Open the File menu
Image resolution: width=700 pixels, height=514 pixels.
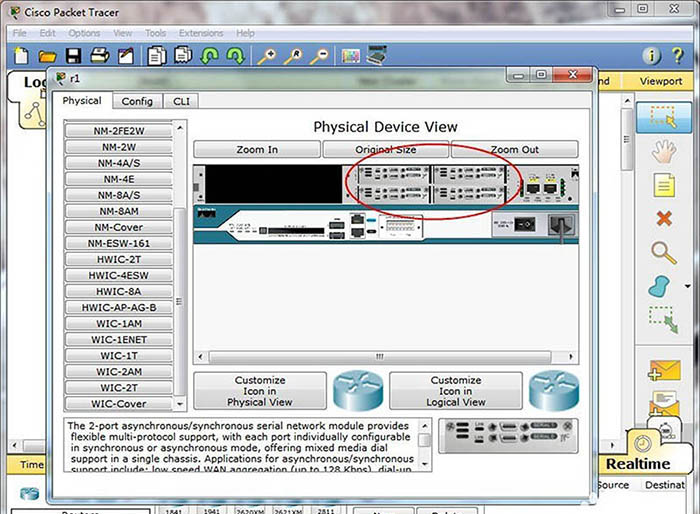[19, 33]
